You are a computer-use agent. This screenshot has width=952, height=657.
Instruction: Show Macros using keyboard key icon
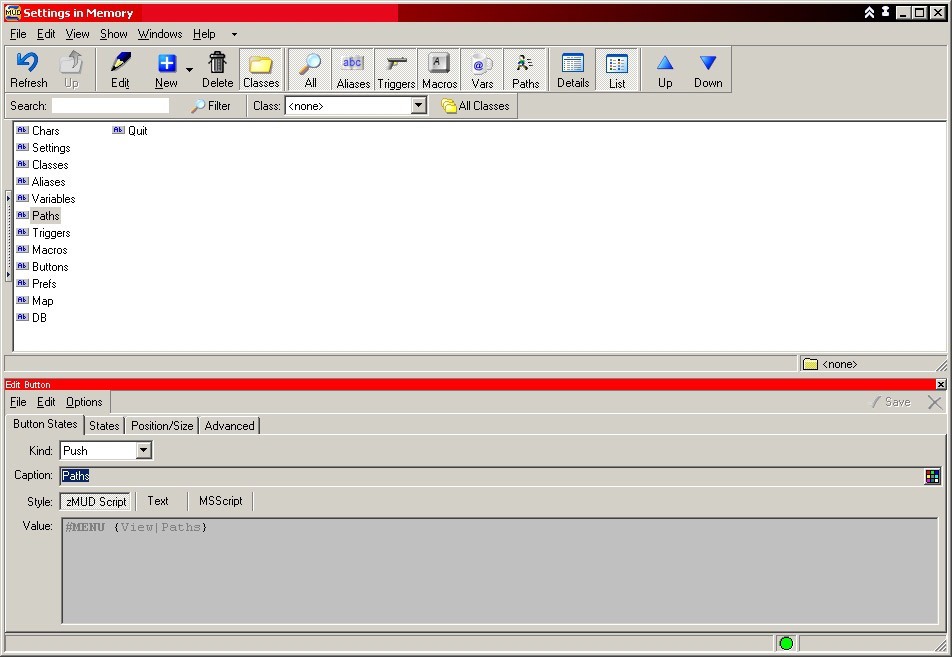(439, 70)
